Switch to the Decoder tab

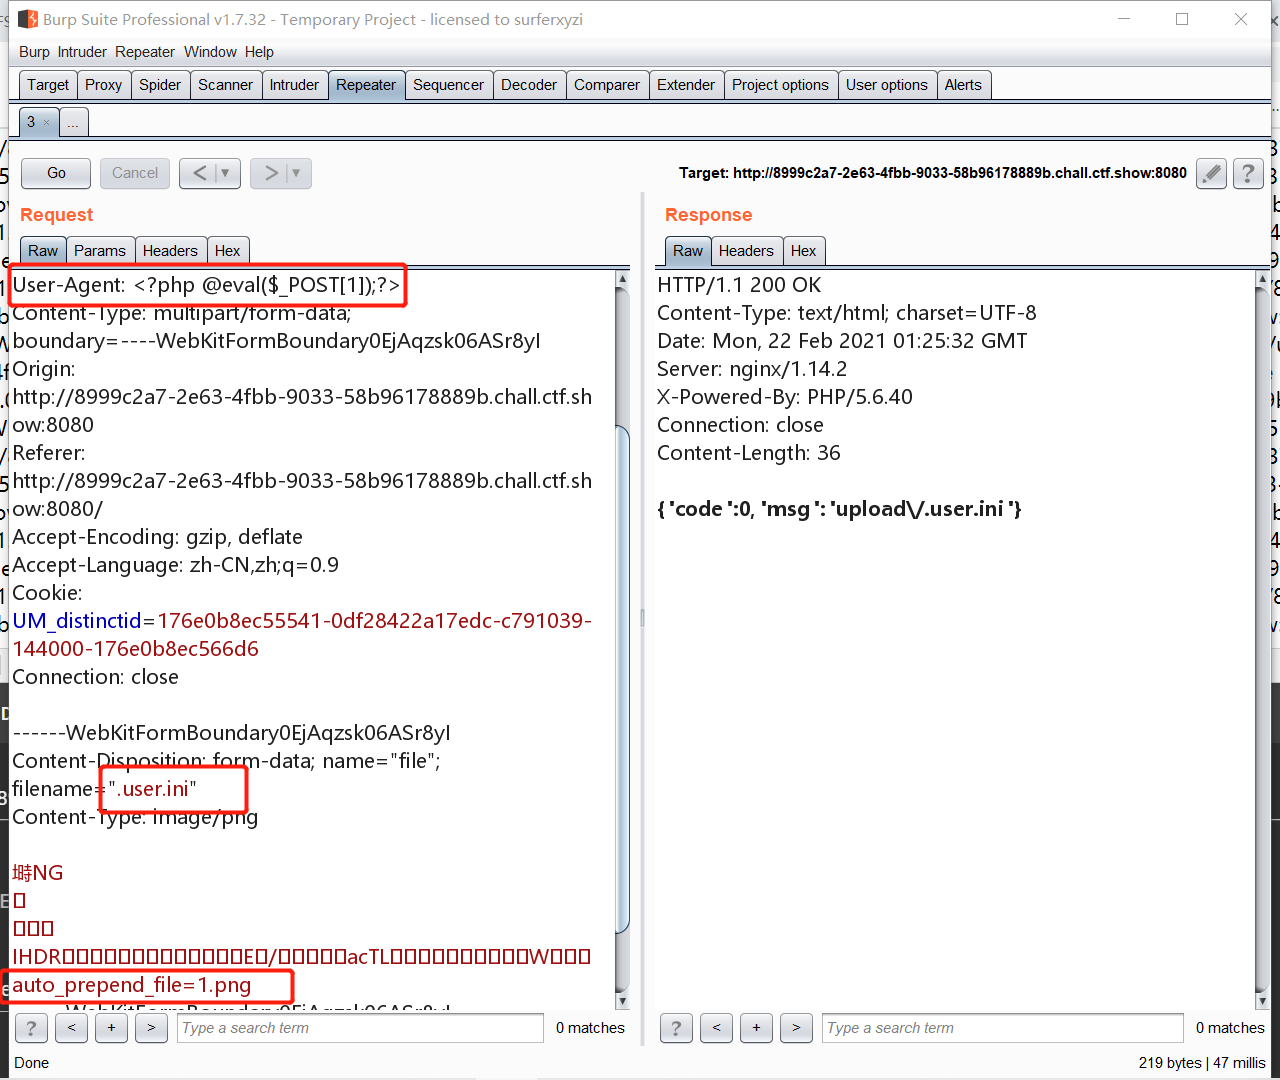[529, 85]
